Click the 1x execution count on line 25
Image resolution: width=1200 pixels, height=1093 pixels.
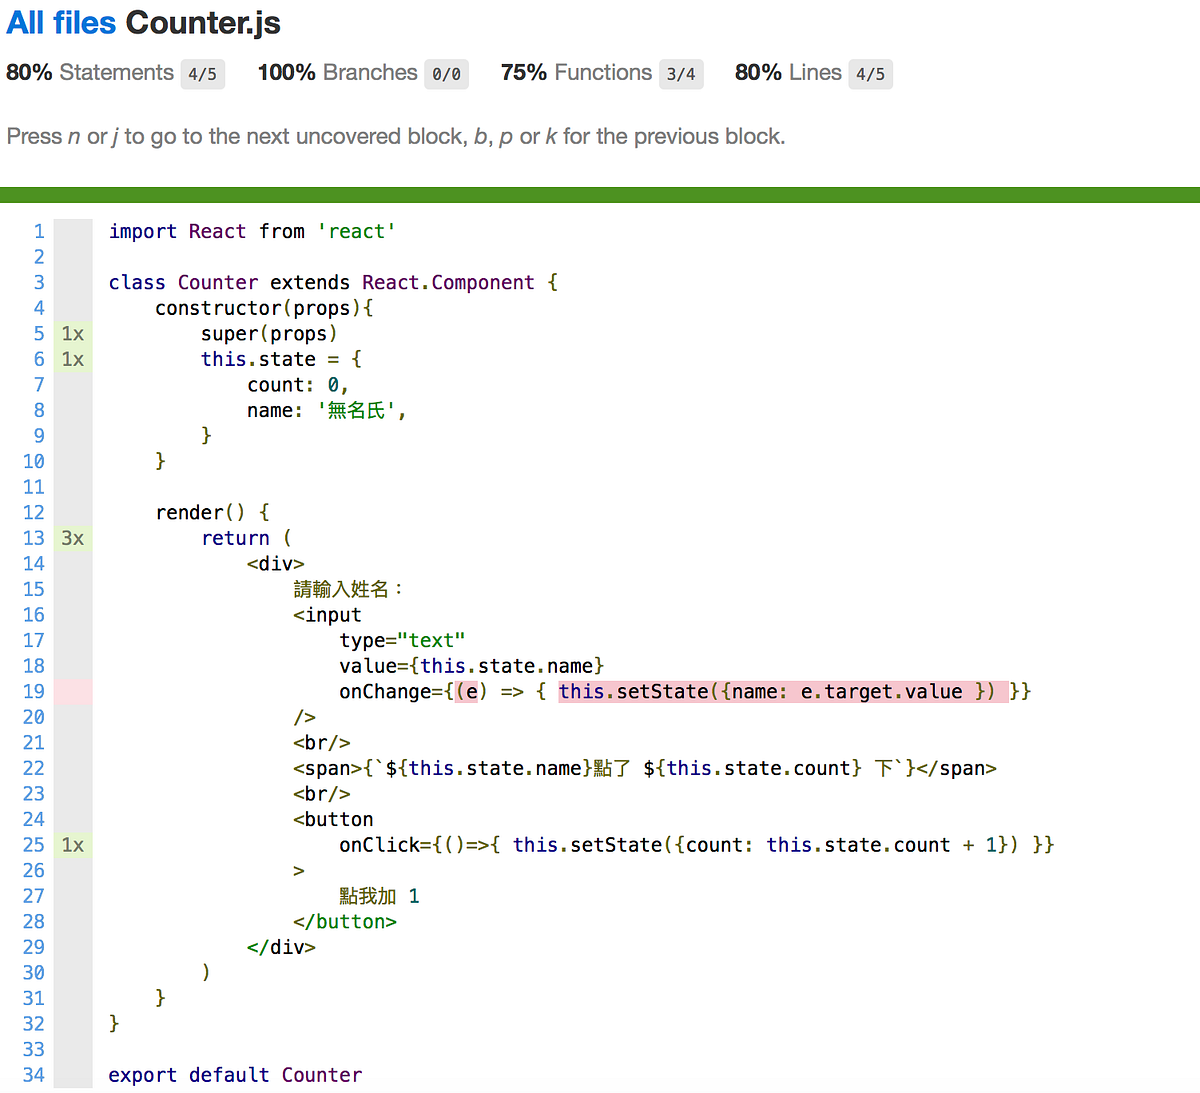tap(71, 845)
